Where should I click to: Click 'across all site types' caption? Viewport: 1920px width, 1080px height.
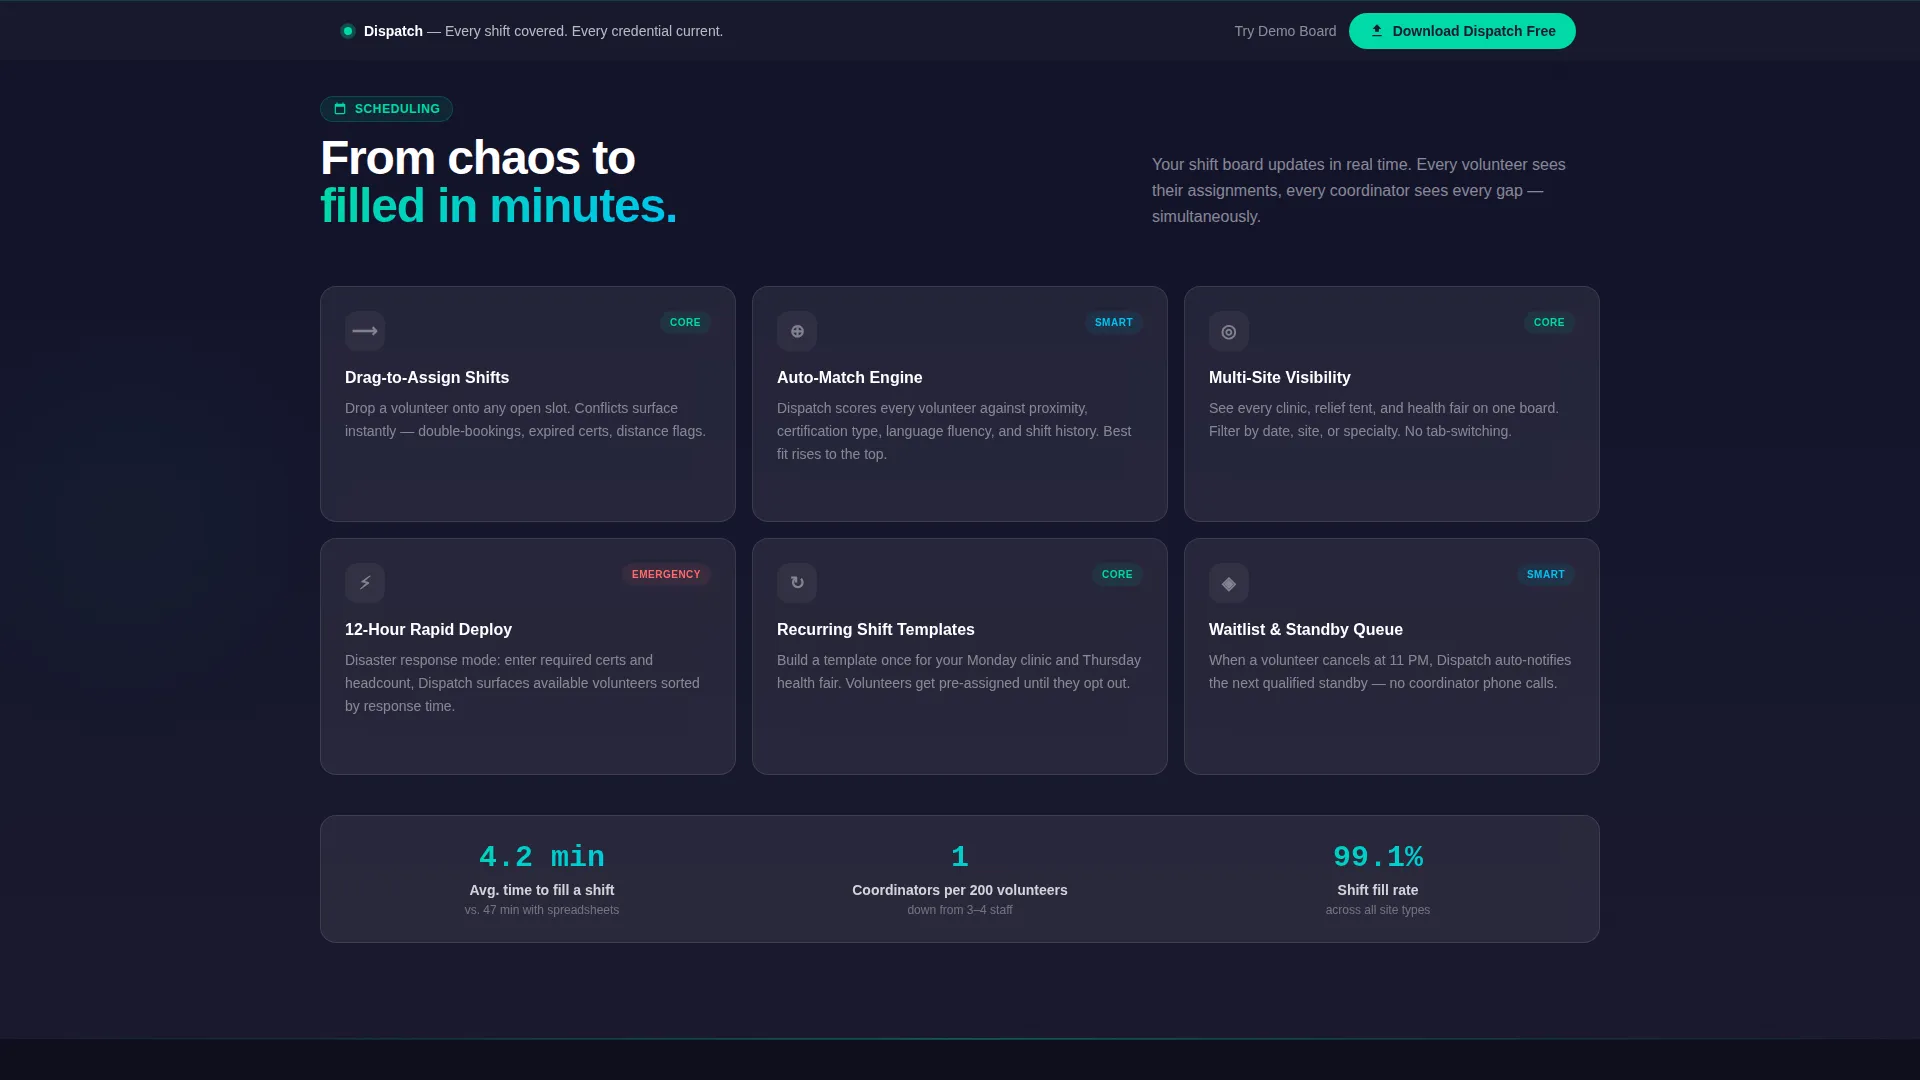pos(1378,910)
